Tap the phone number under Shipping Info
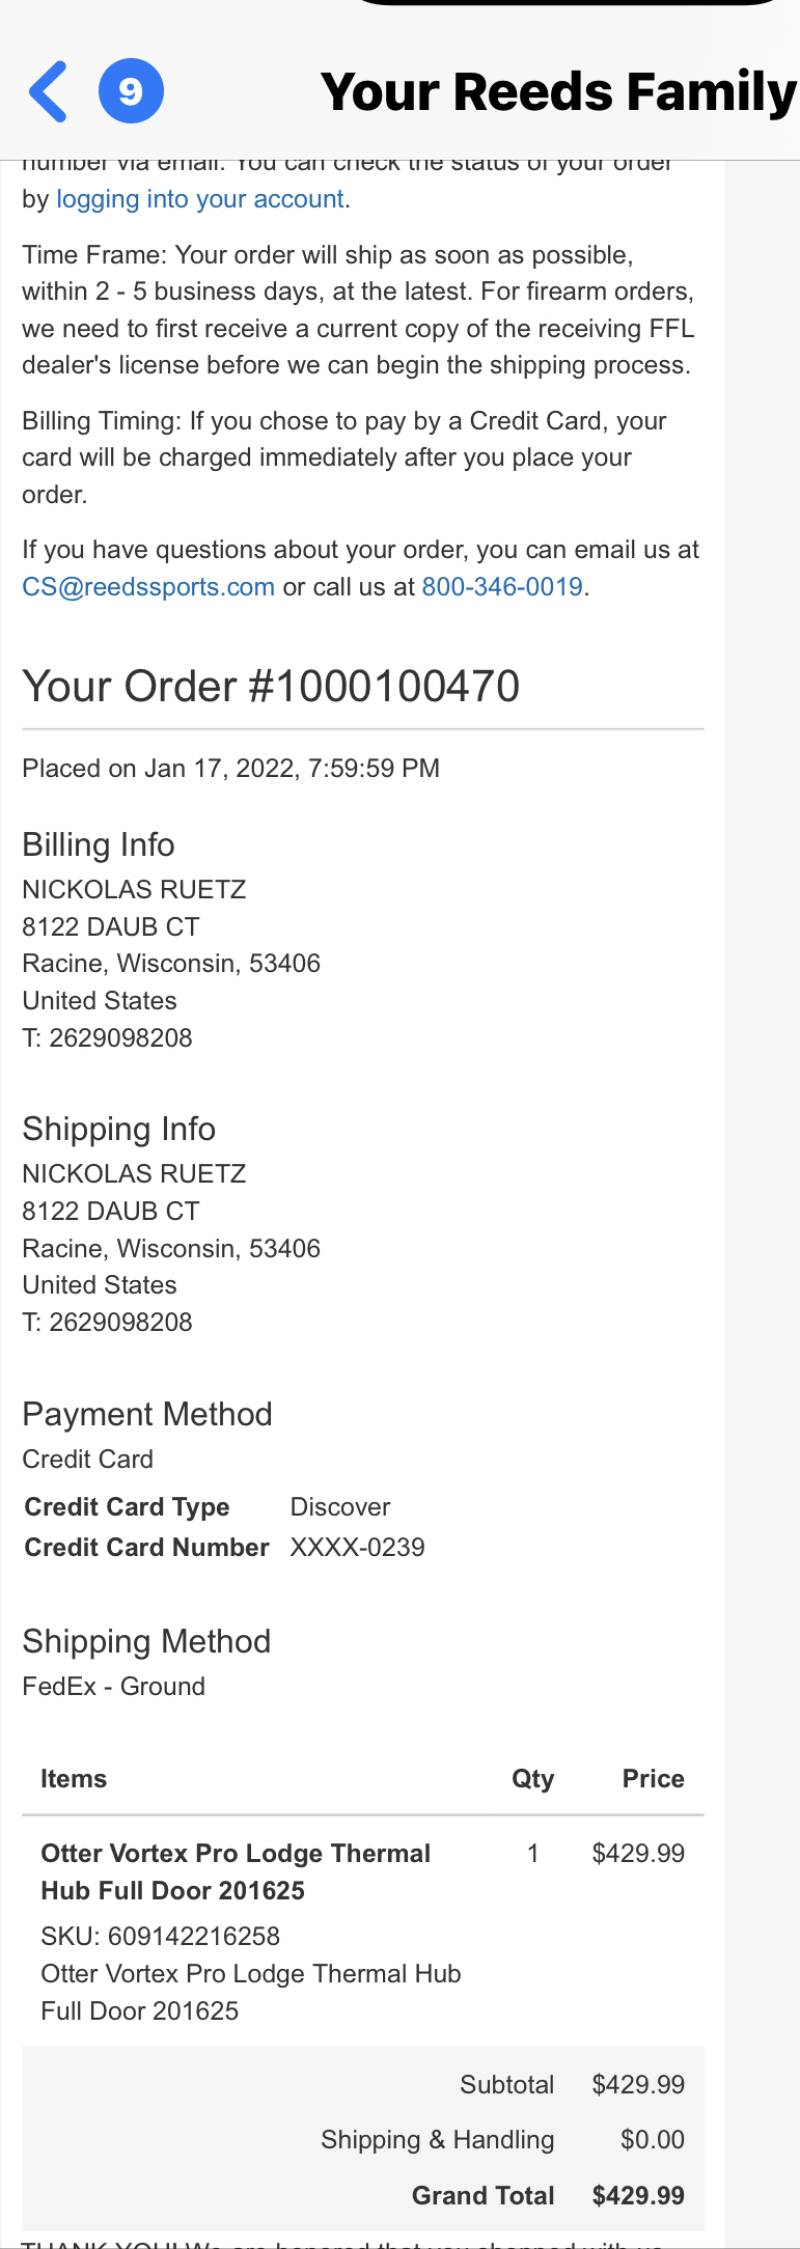This screenshot has height=2249, width=800. click(107, 1322)
